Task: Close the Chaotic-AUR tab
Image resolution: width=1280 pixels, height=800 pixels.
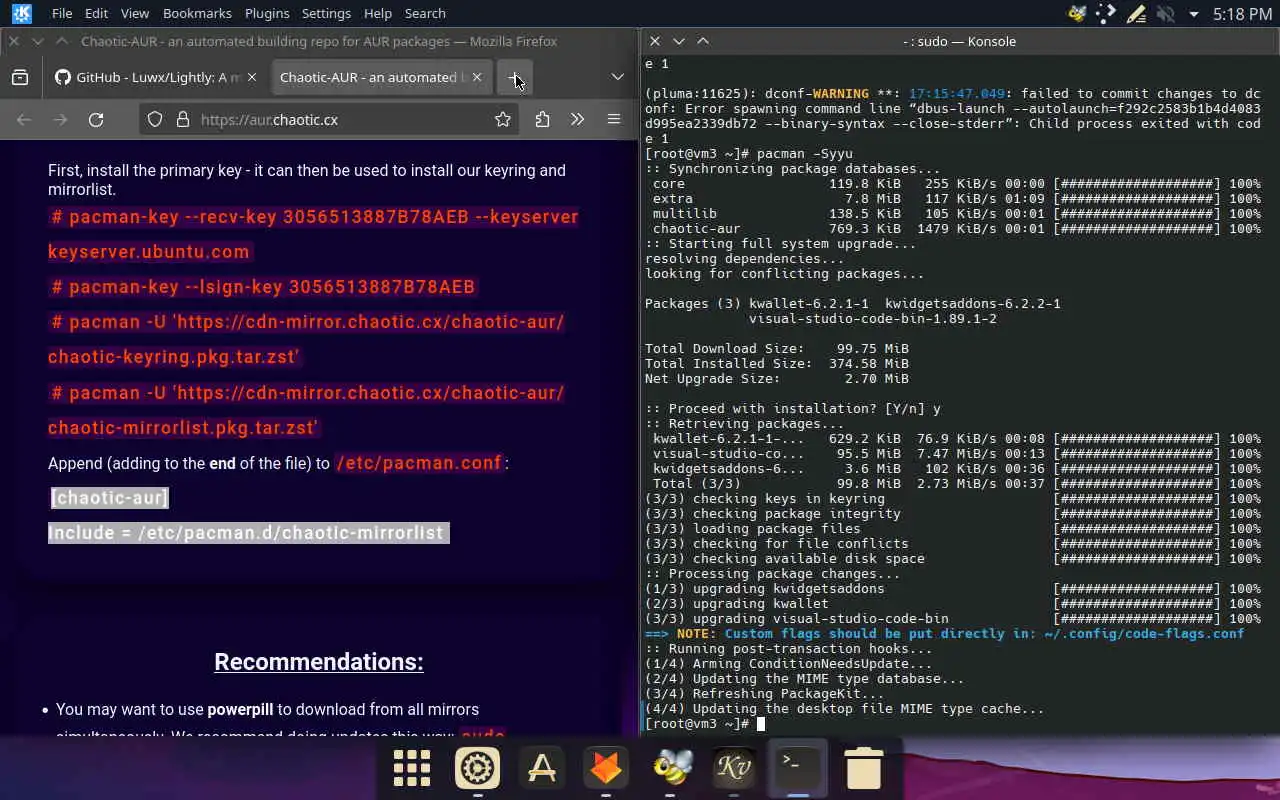Action: 476,77
